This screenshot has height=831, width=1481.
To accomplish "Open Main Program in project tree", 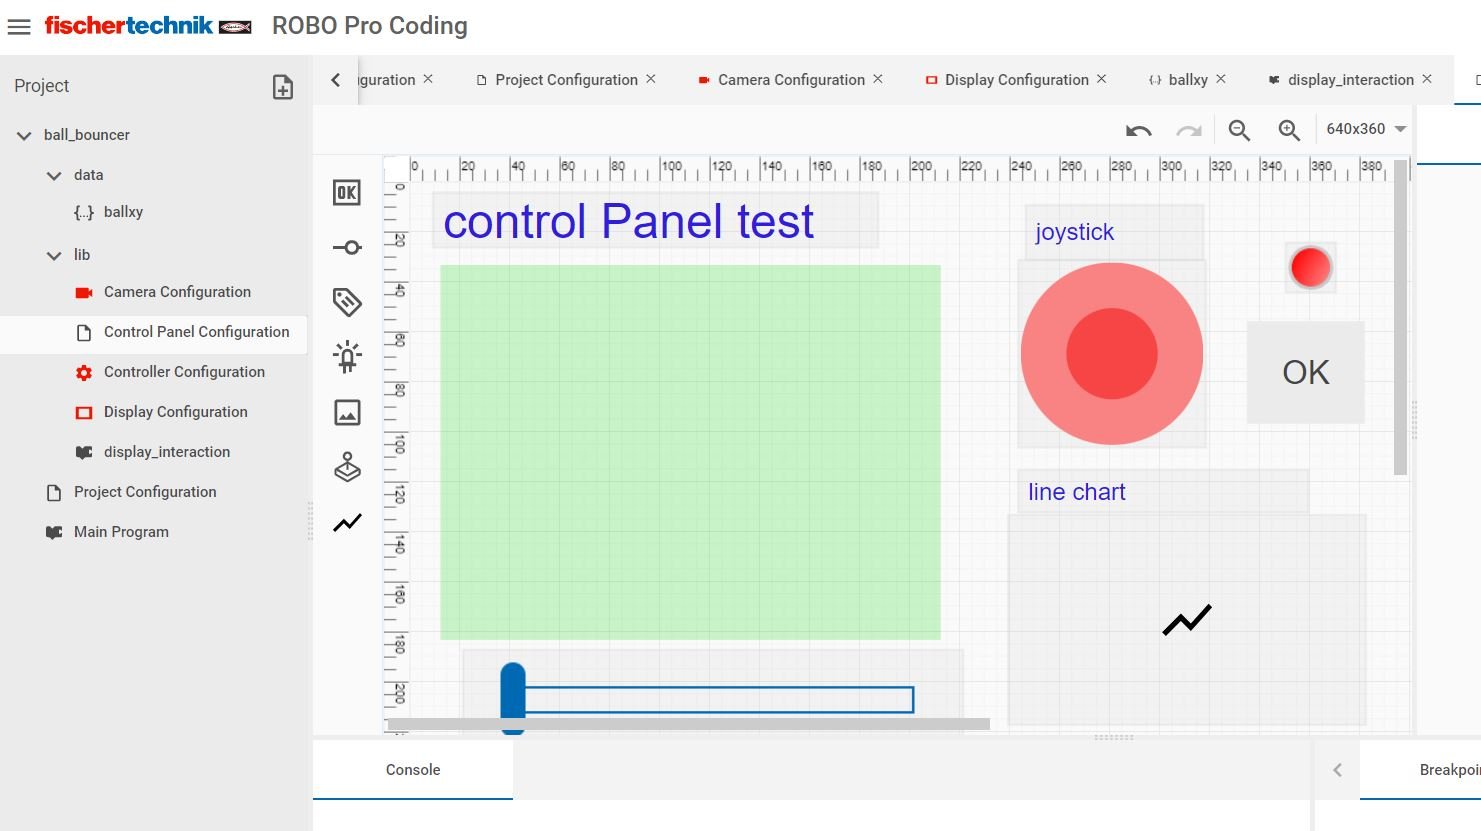I will click(x=121, y=532).
